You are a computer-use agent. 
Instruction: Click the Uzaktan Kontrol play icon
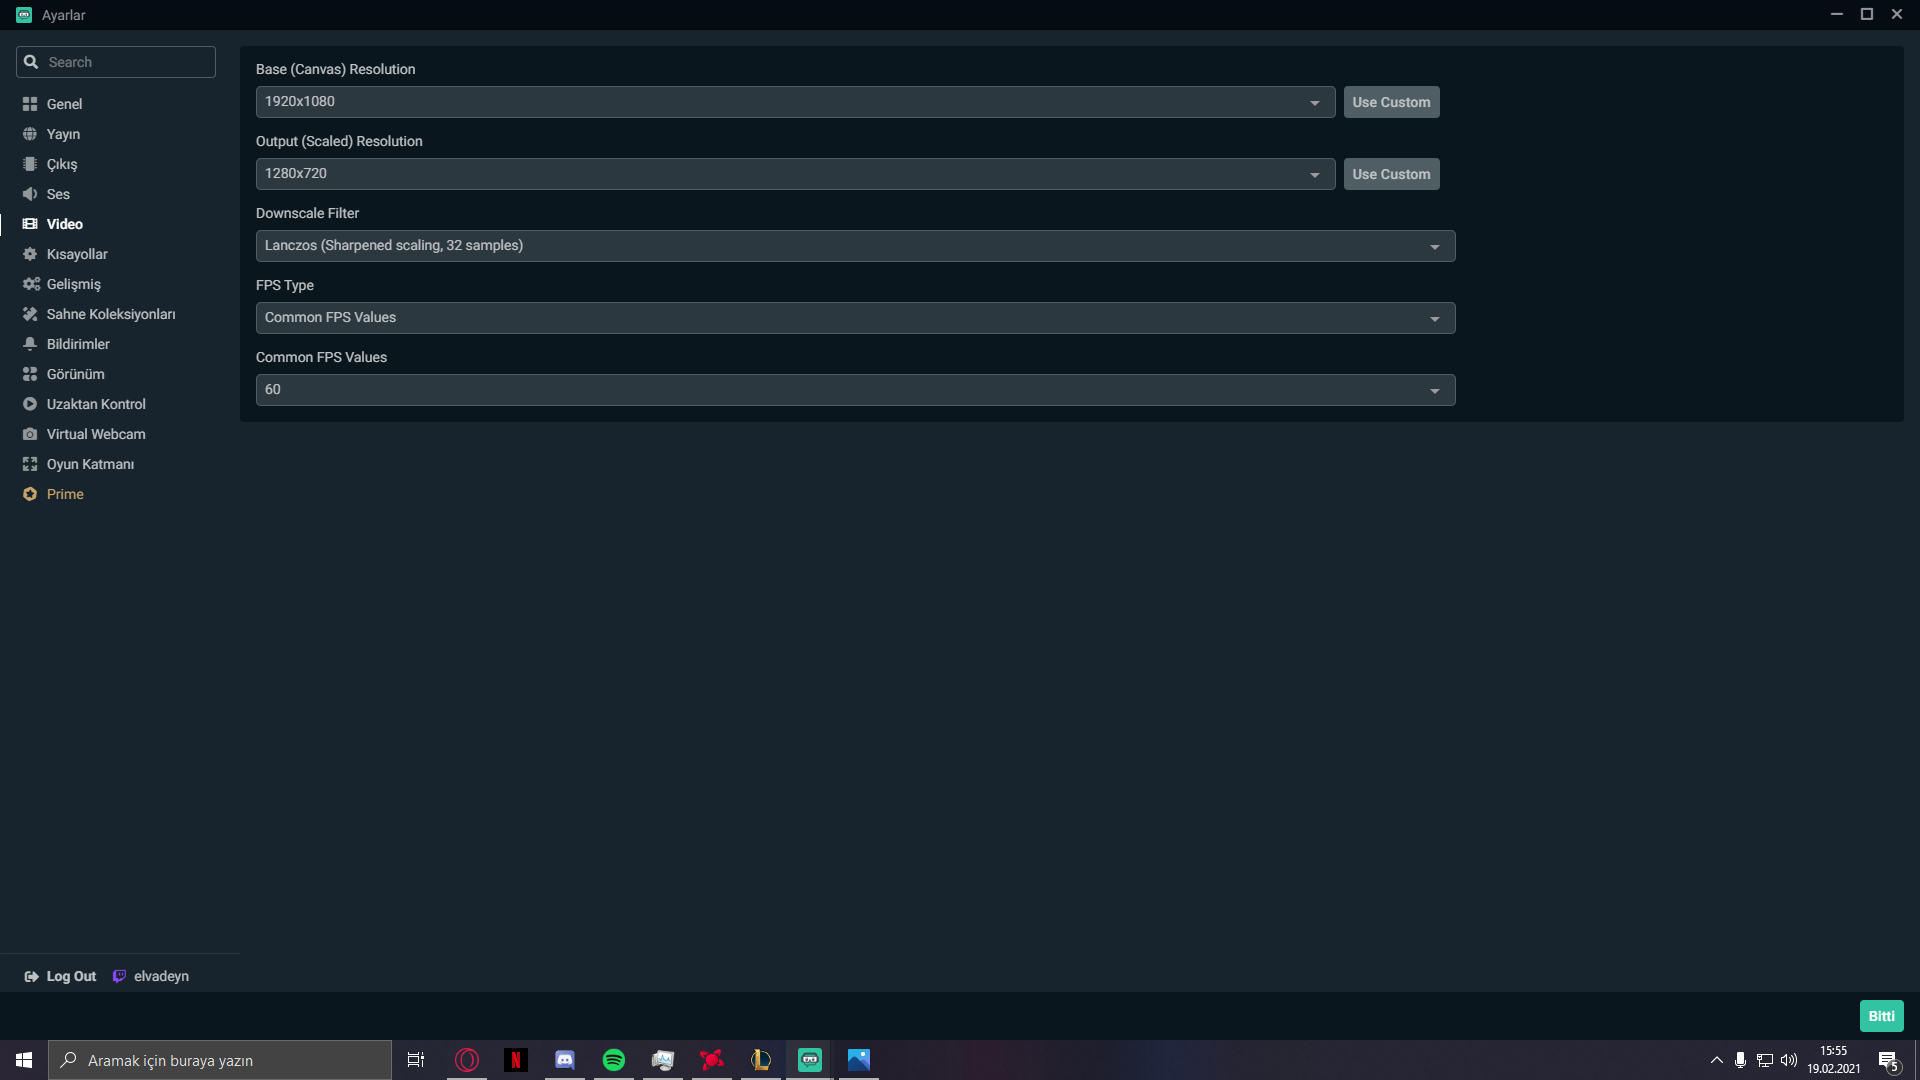pyautogui.click(x=30, y=404)
